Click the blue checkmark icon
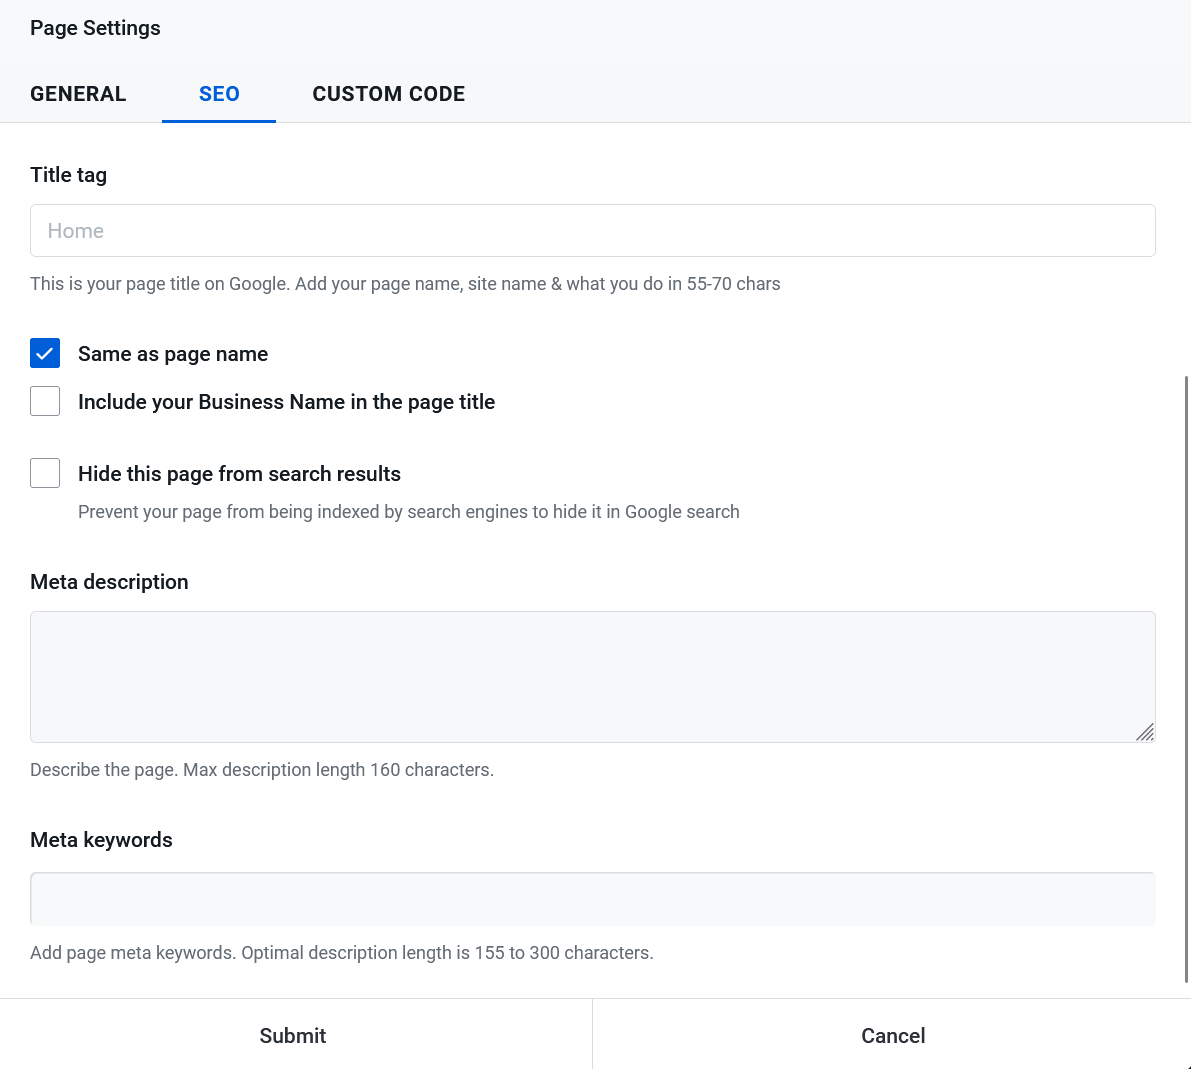Screen dimensions: 1191x1069 click(45, 354)
